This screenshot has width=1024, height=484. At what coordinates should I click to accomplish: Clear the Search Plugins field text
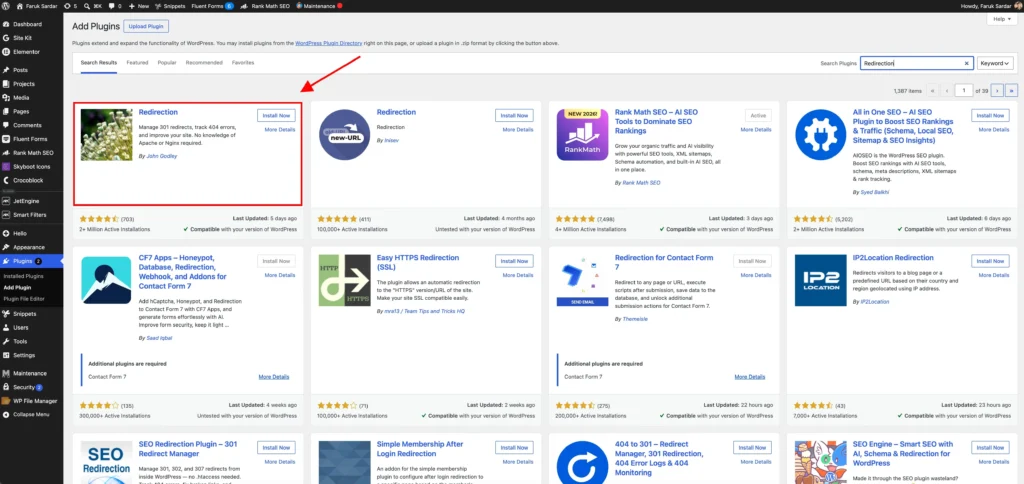[967, 63]
